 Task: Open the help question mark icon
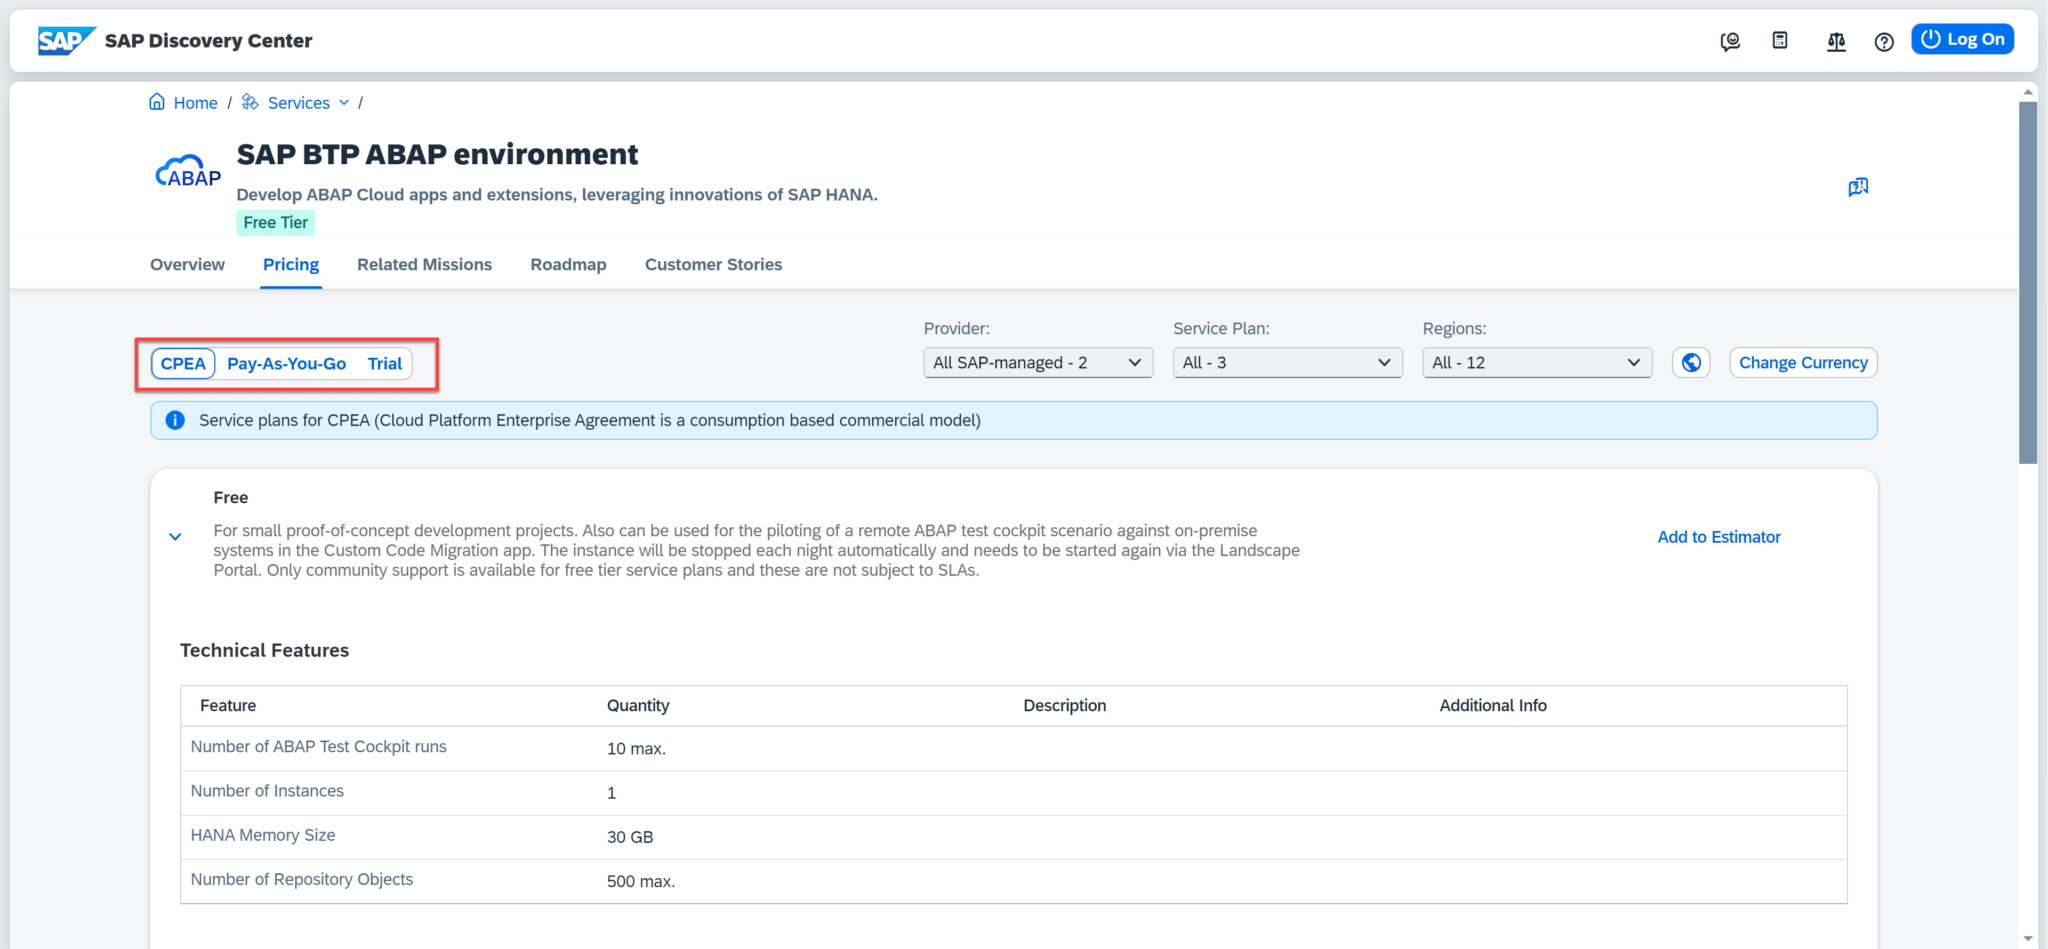click(x=1884, y=42)
